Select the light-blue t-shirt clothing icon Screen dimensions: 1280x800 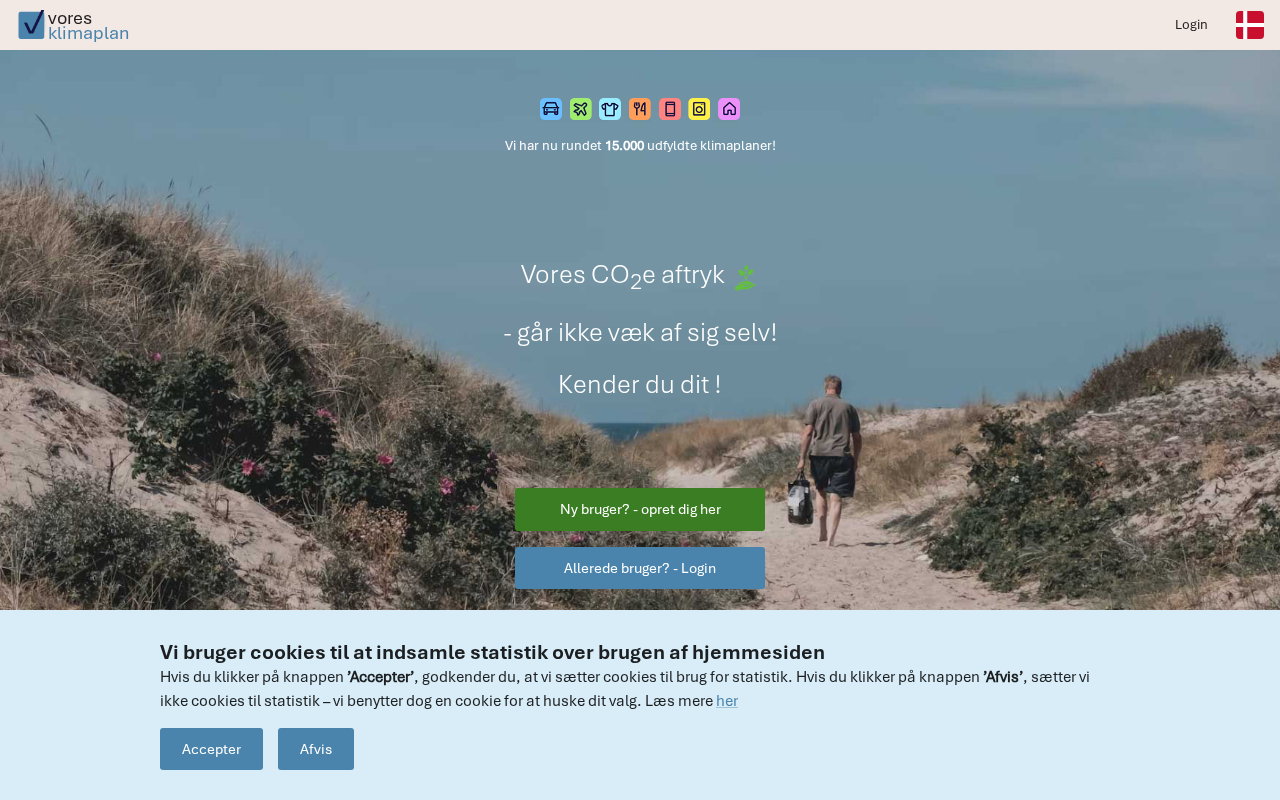[610, 109]
